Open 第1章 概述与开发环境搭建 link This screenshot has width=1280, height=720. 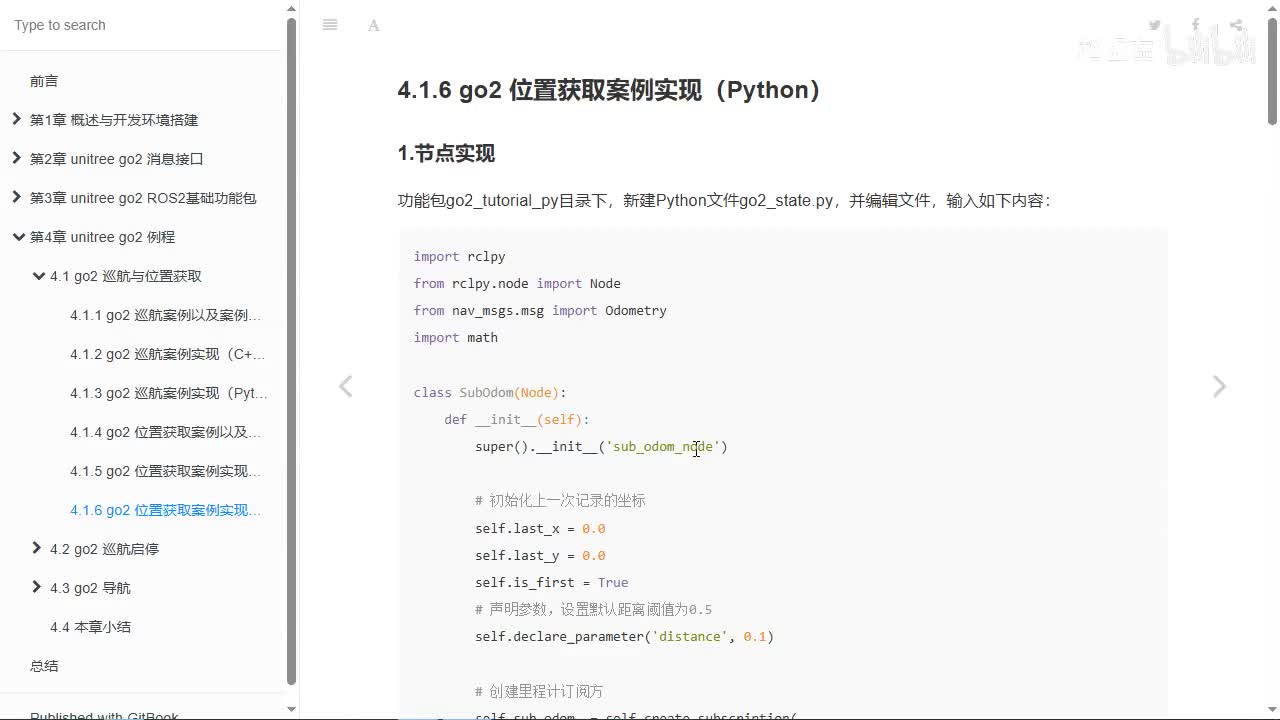(114, 120)
